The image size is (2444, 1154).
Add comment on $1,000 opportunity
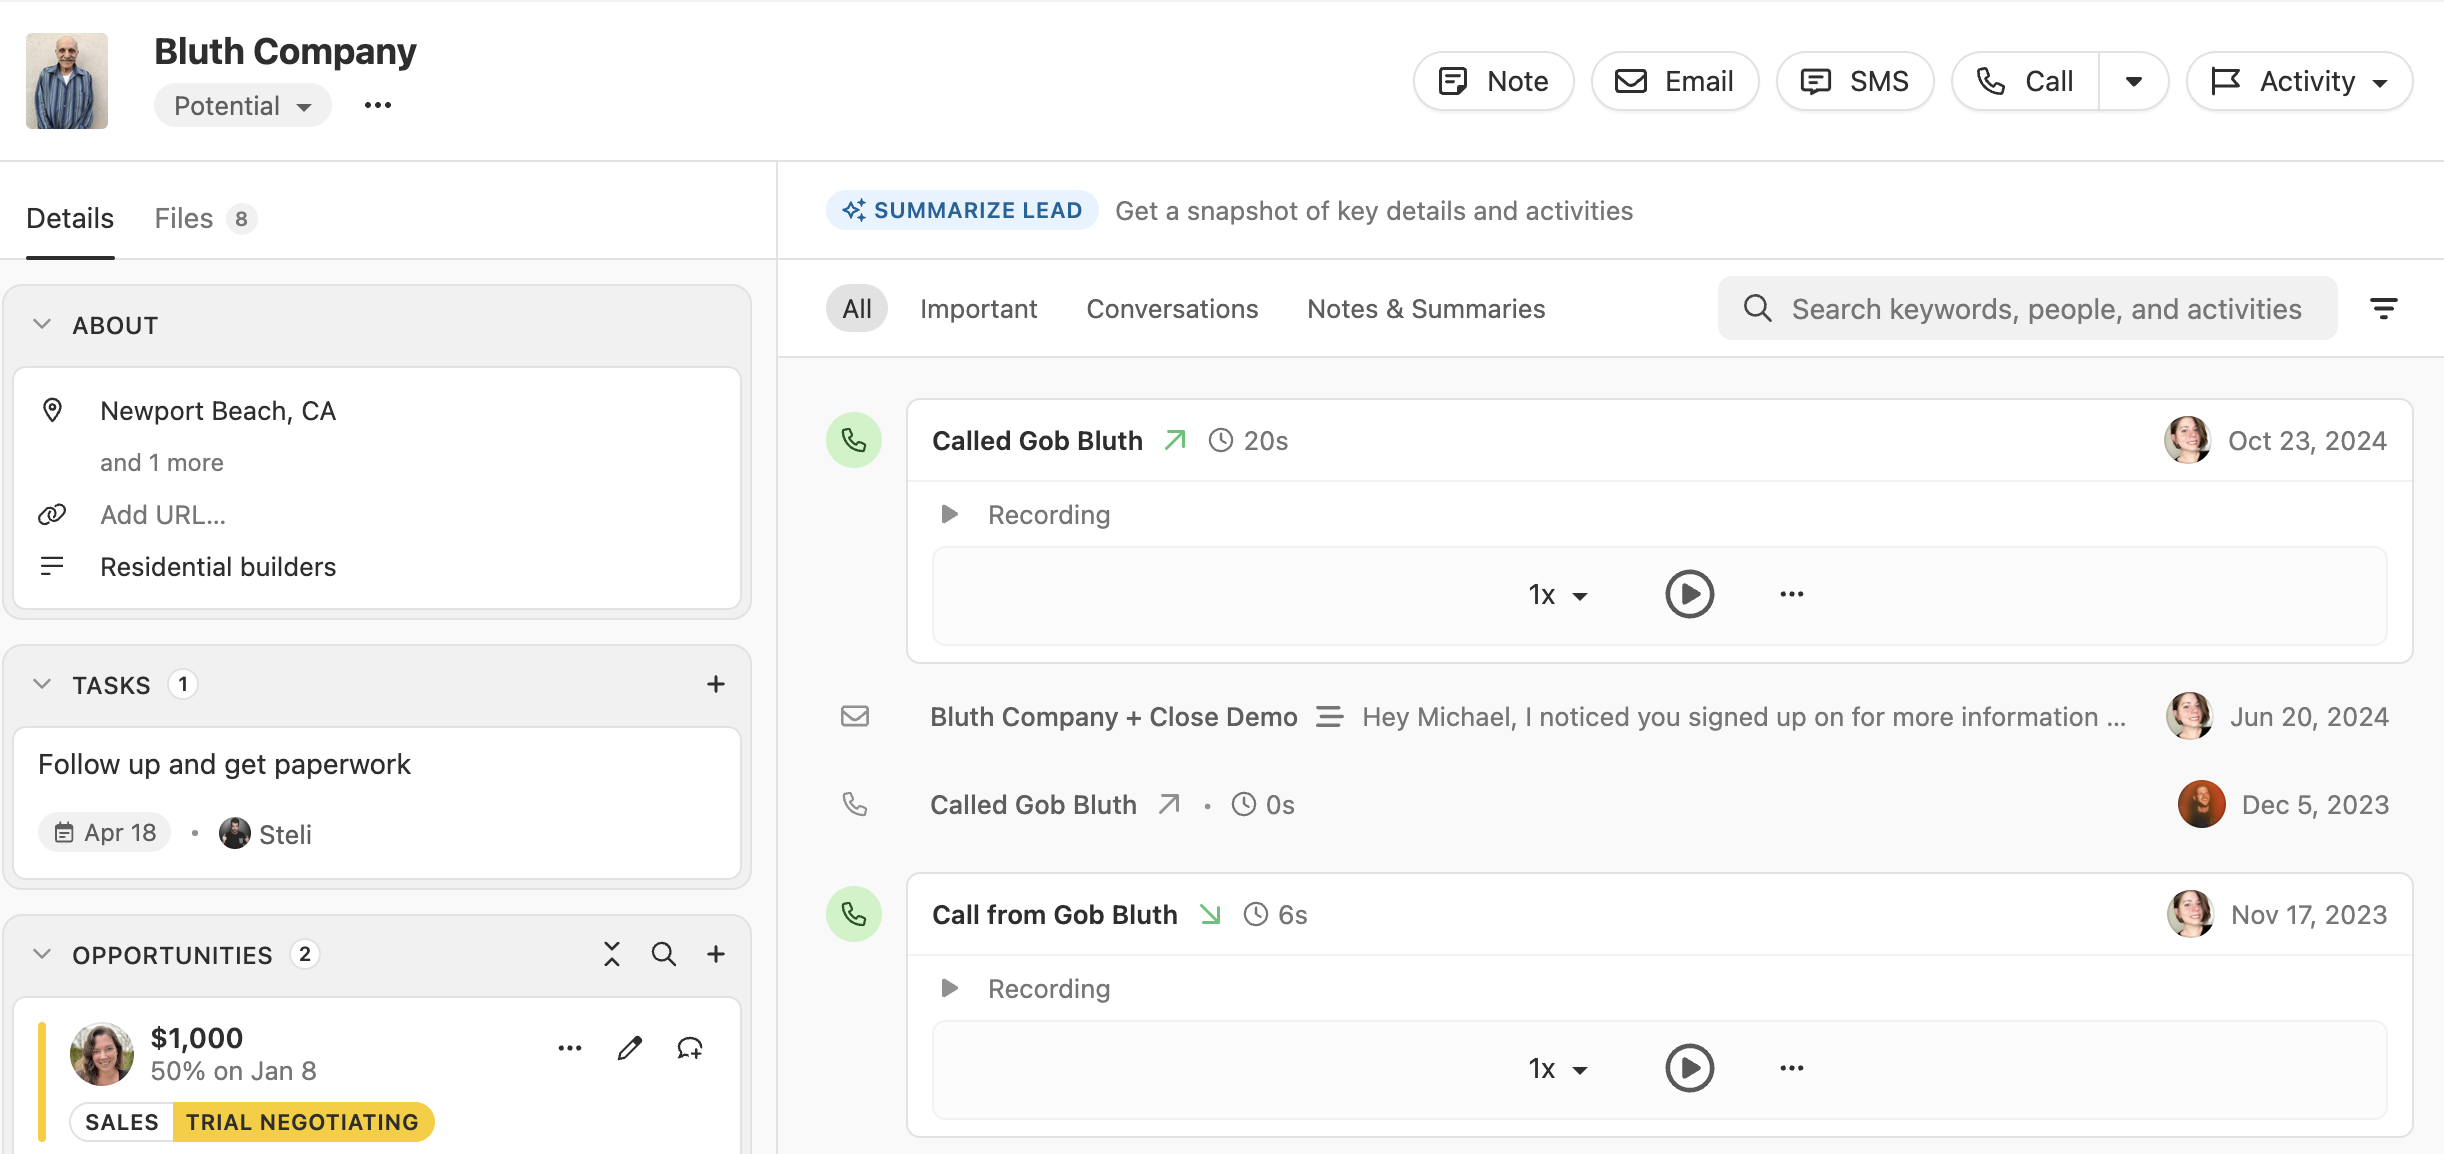690,1048
